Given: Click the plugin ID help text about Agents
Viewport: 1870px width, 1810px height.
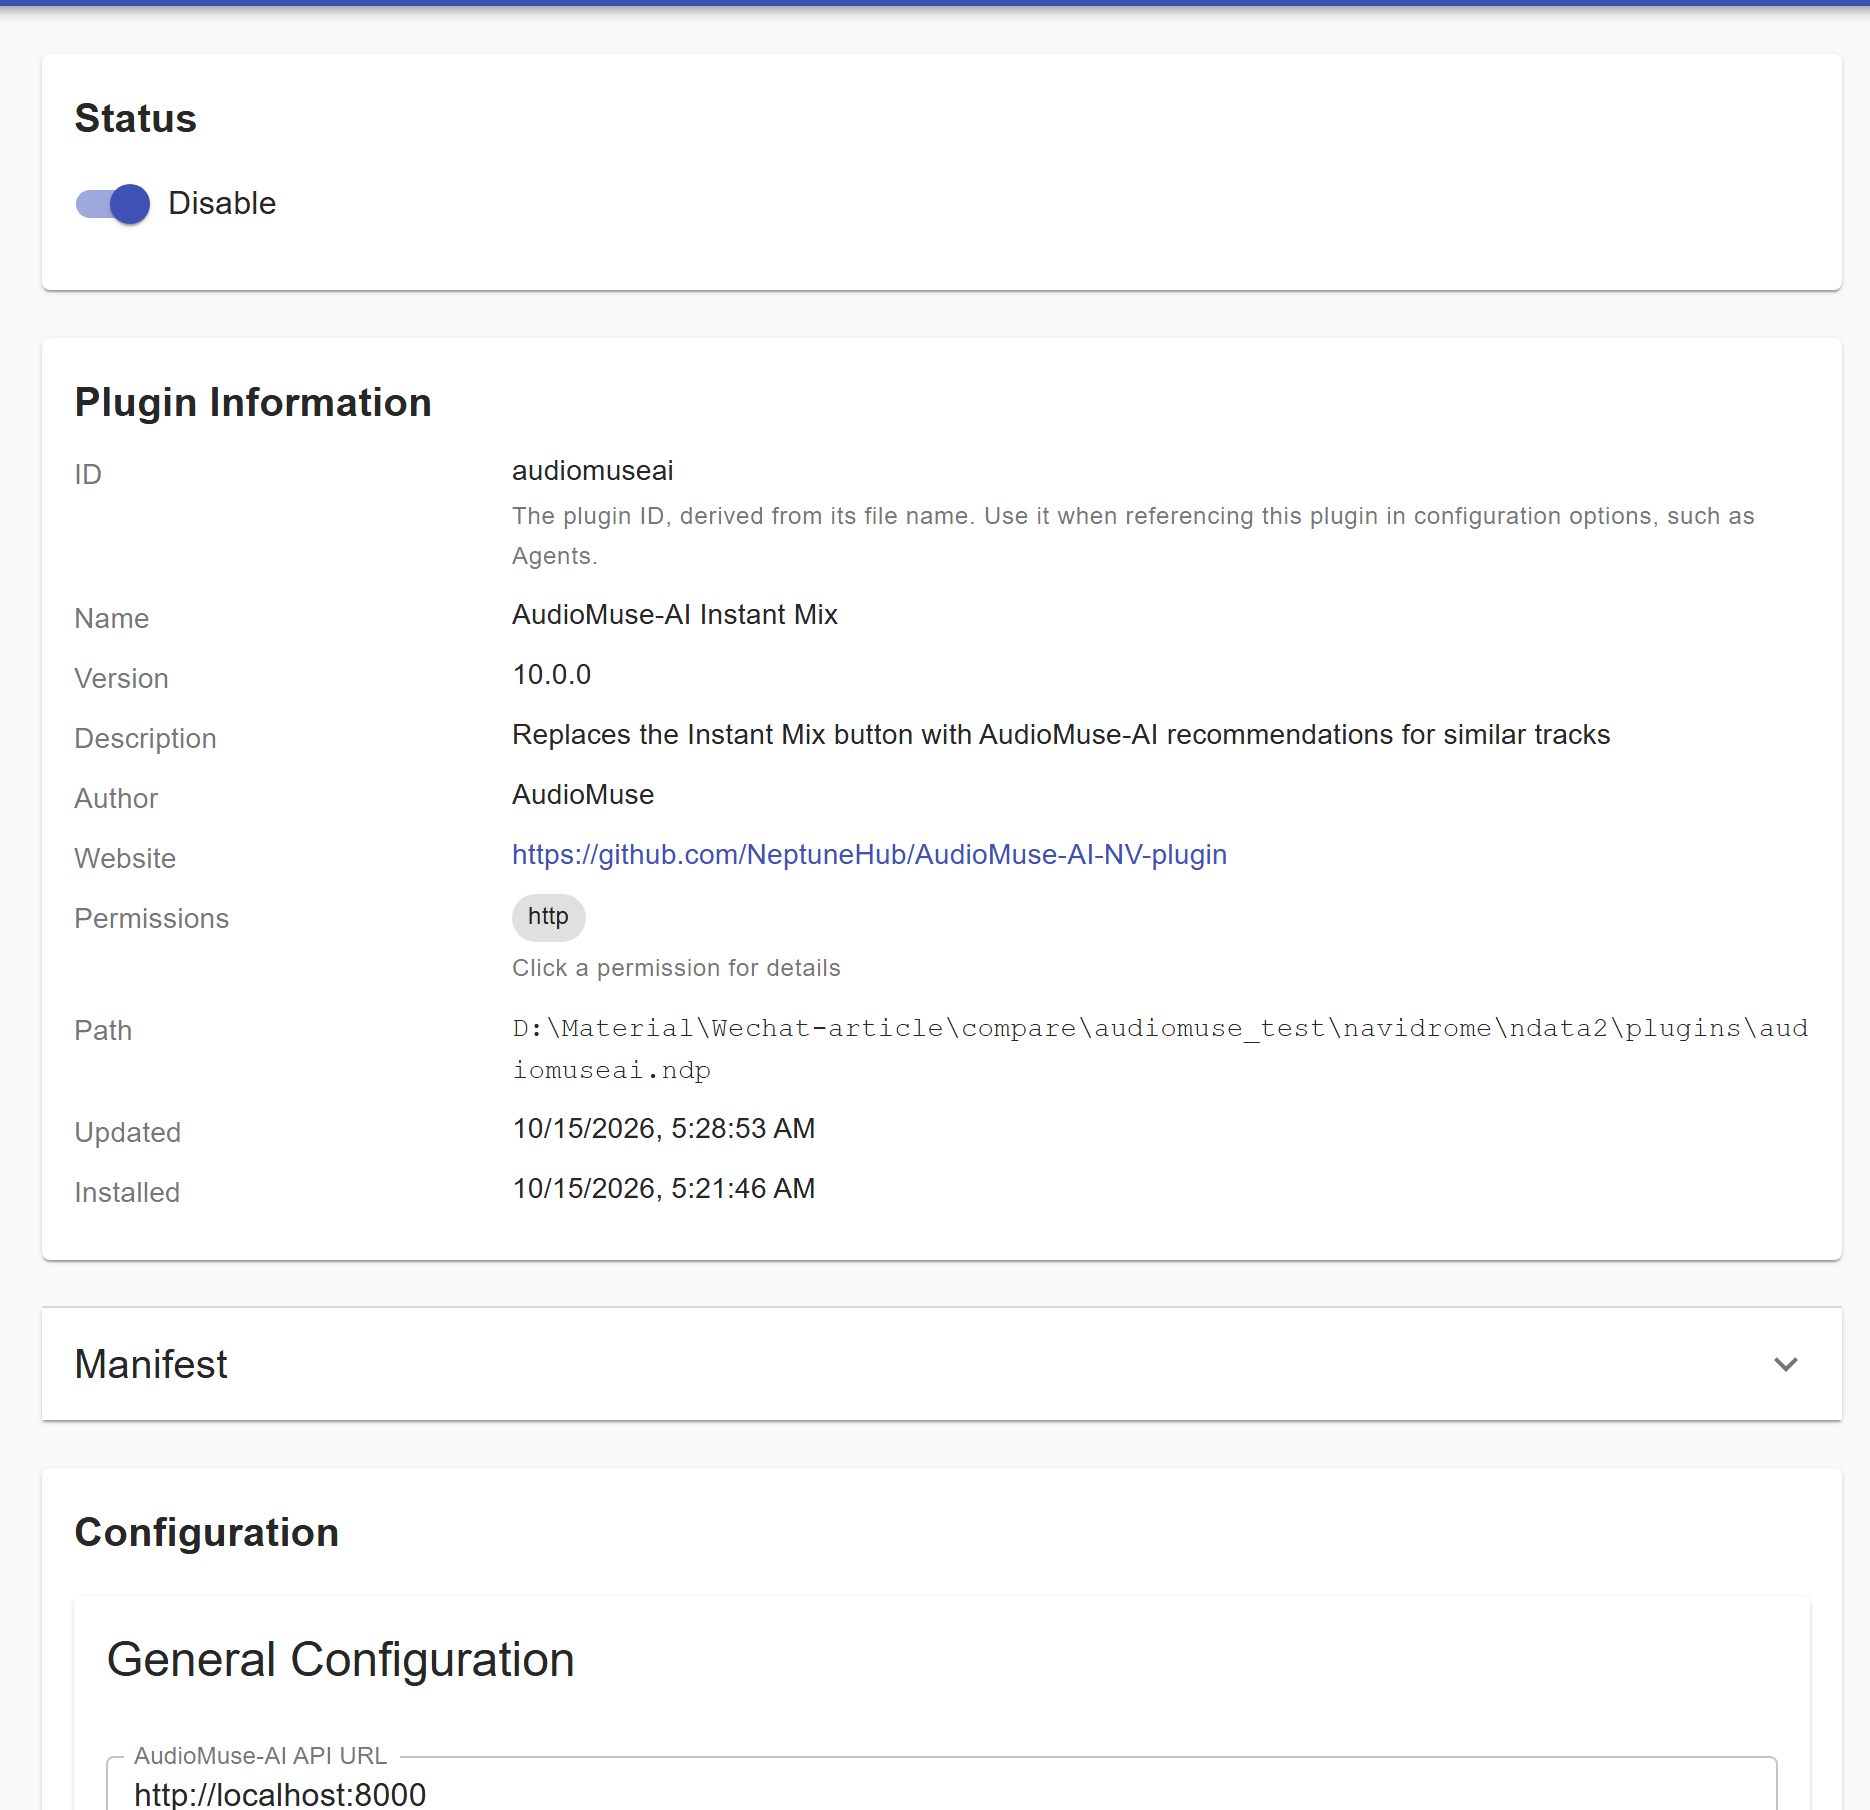Looking at the screenshot, I should (1133, 536).
